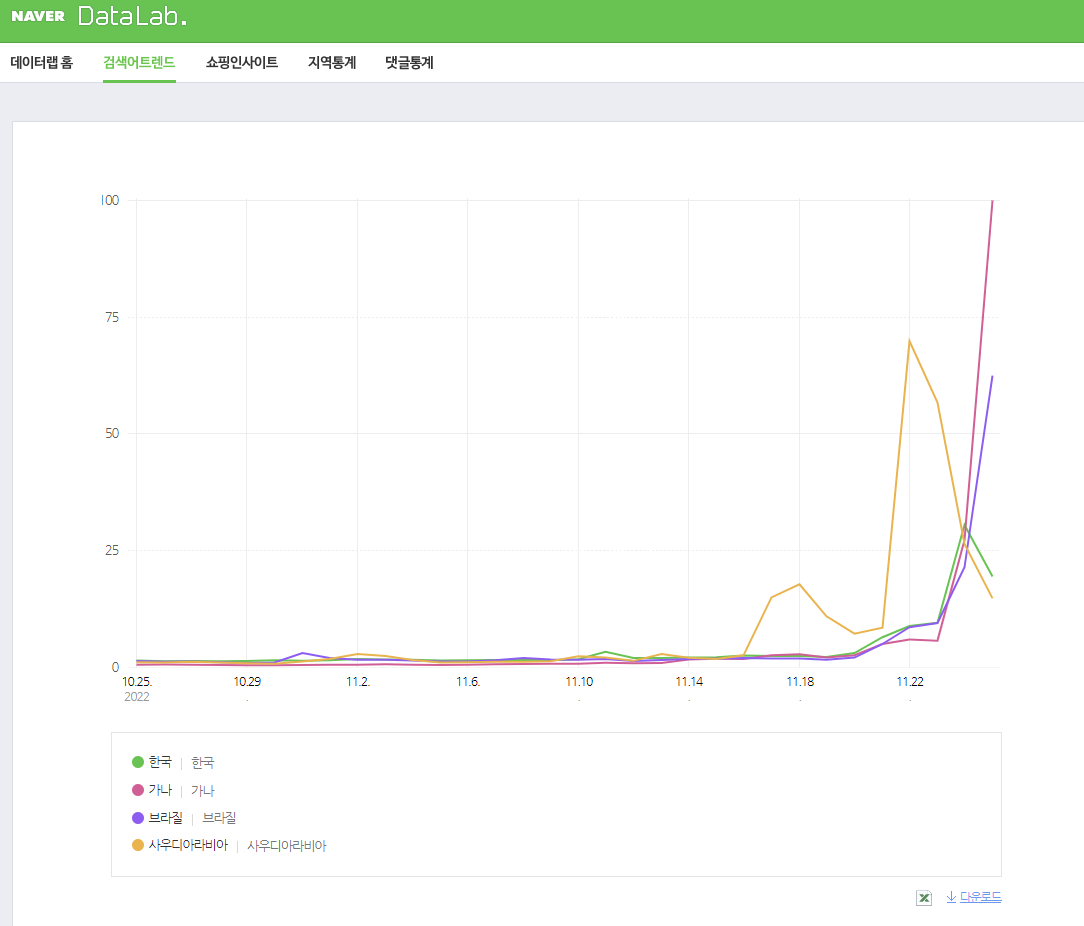Click the Excel file icon

click(924, 898)
